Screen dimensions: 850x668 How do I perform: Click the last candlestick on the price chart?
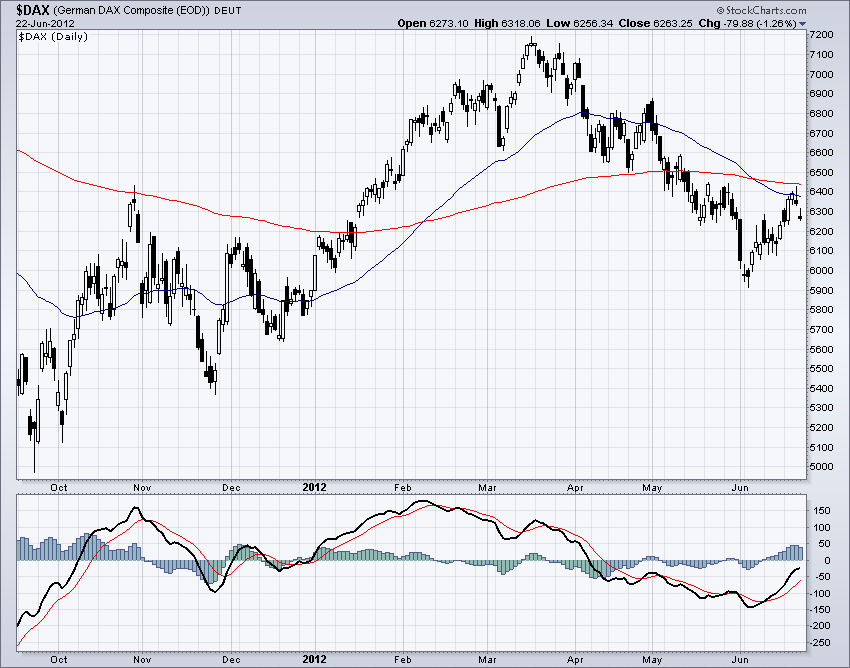(x=800, y=215)
